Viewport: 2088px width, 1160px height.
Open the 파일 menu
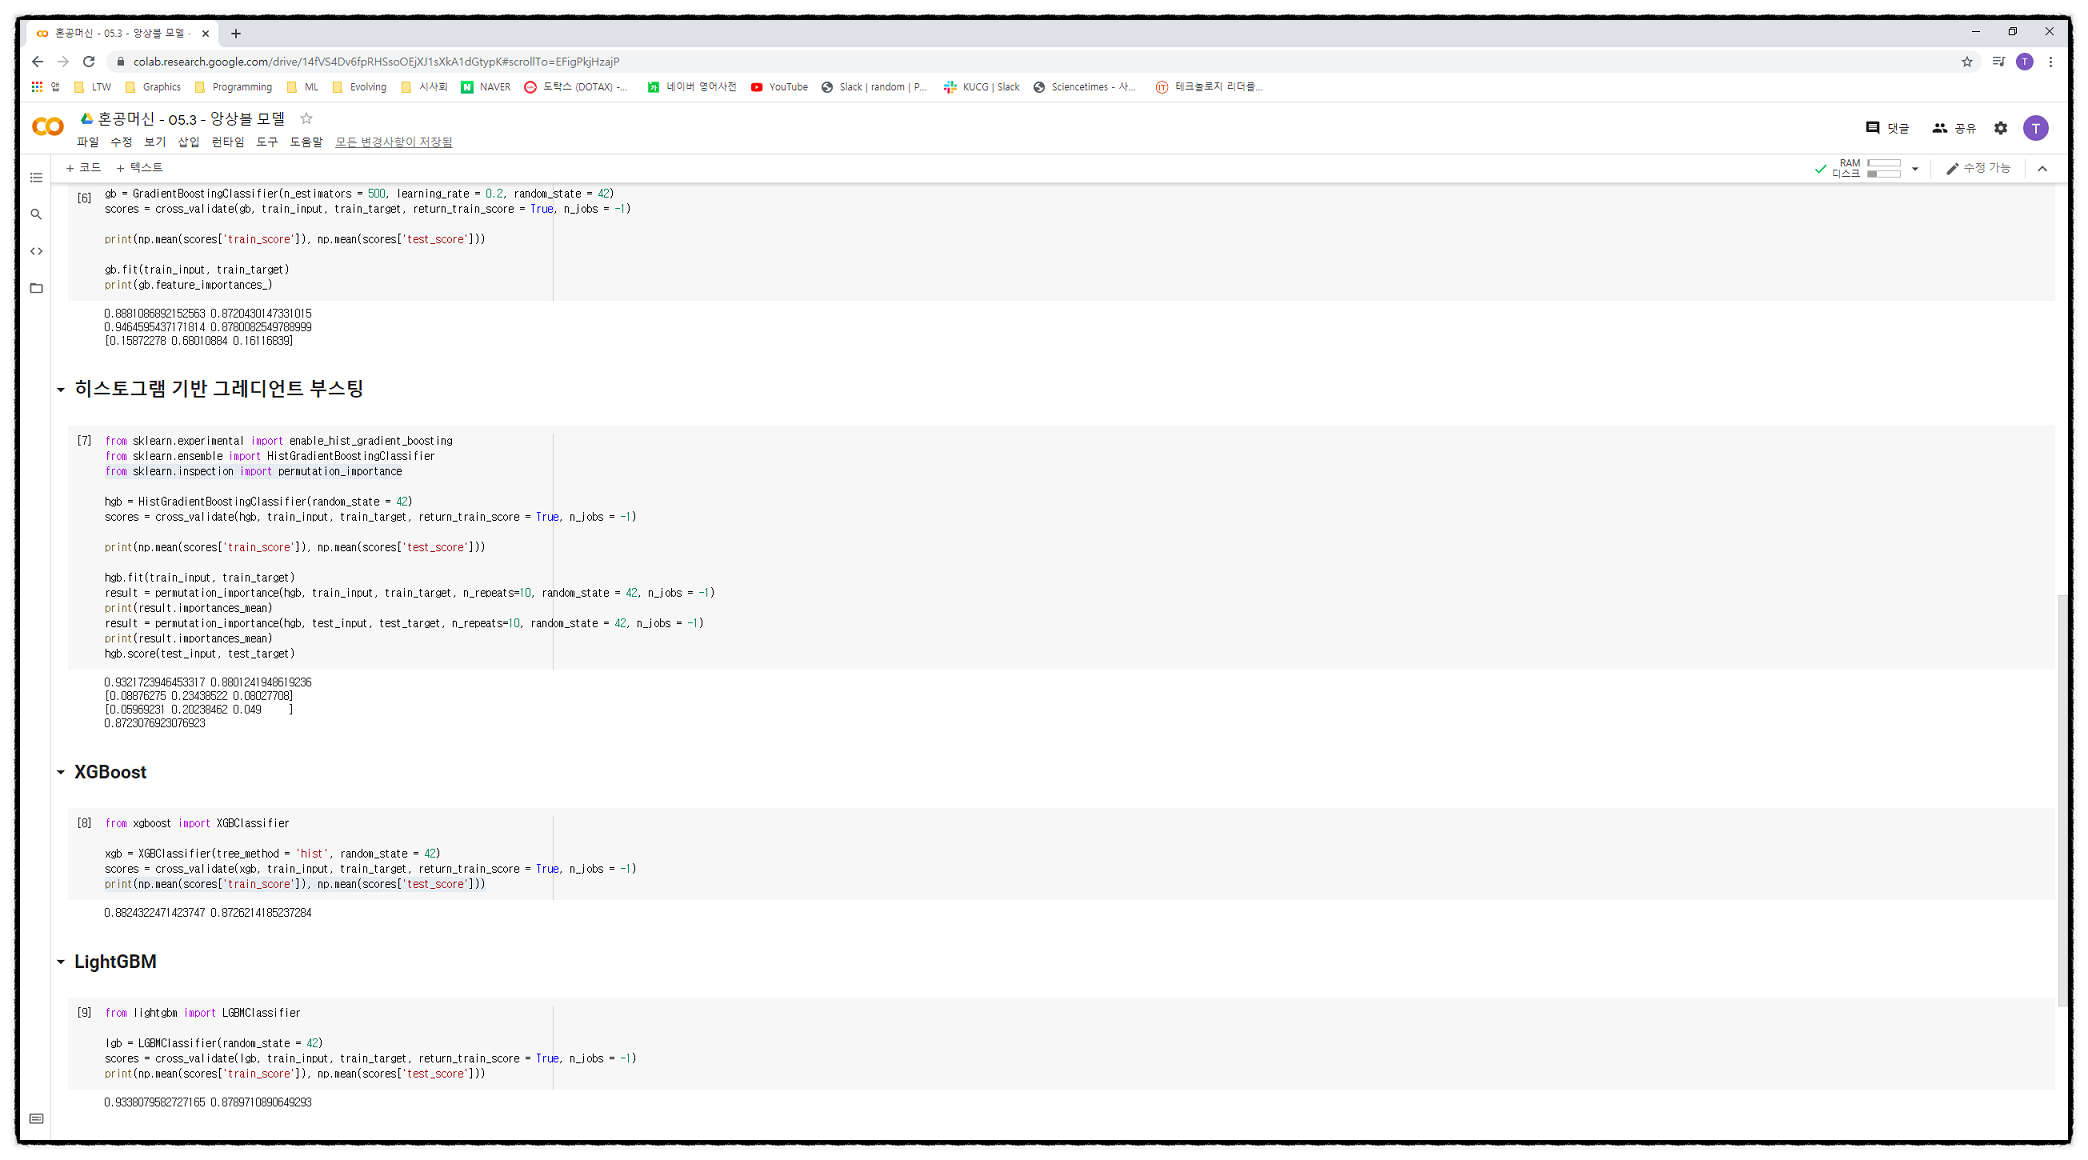88,142
